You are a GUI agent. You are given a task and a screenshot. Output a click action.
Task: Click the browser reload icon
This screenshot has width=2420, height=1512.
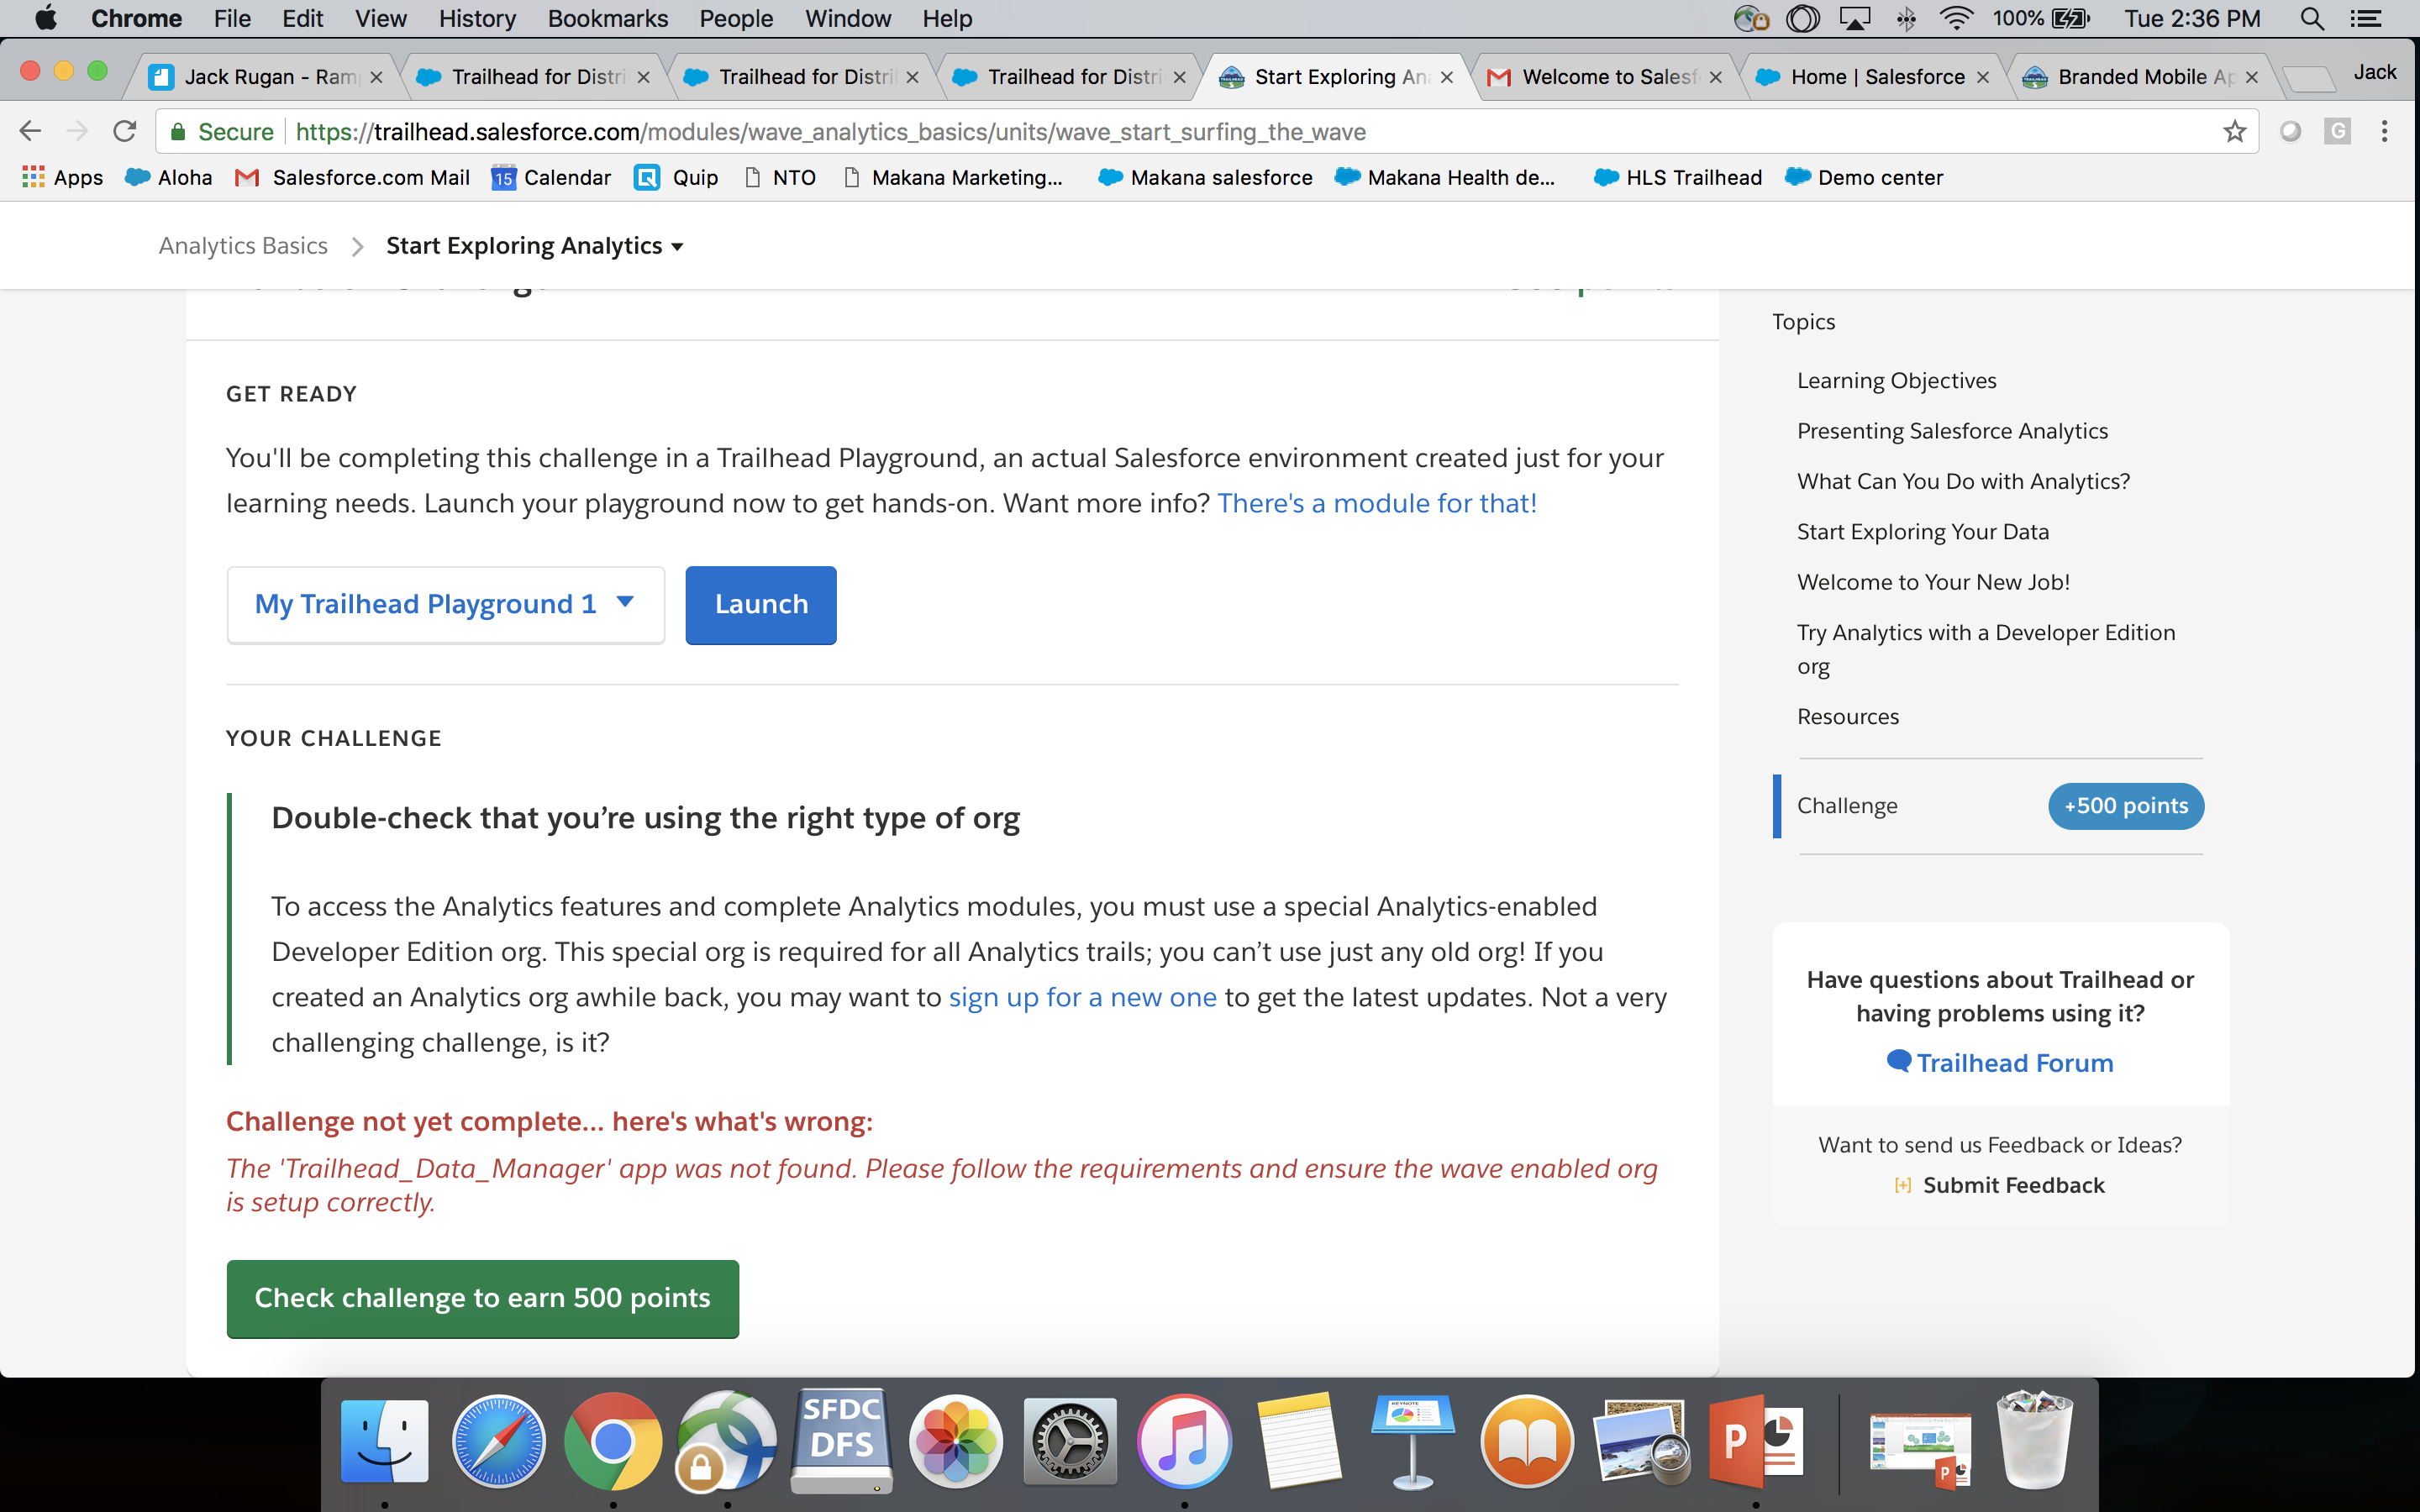coord(124,131)
